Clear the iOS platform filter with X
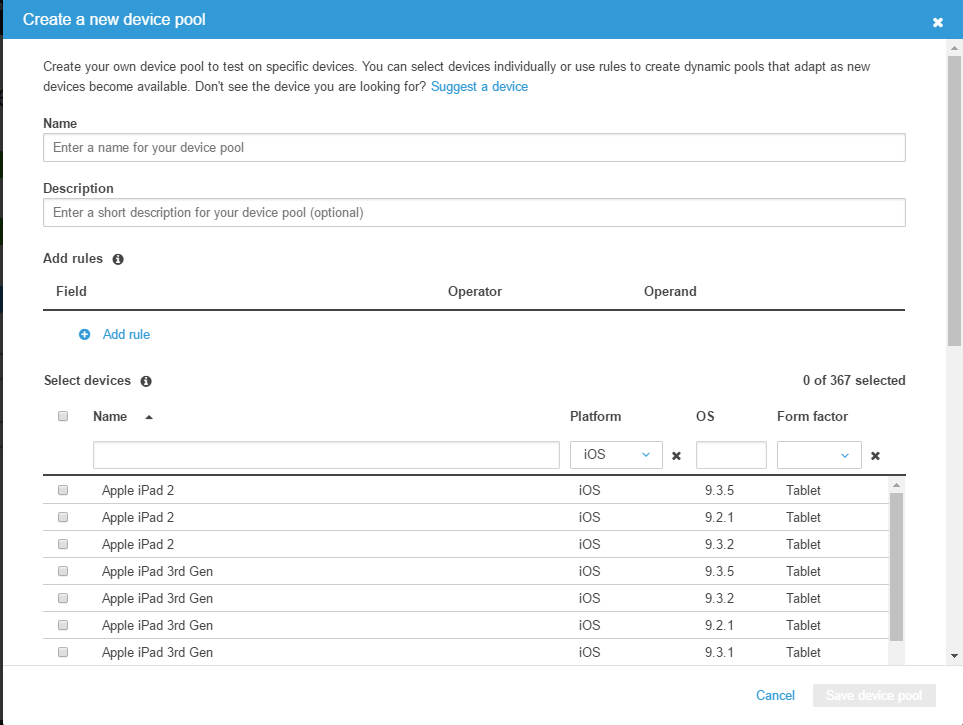Viewport: 963px width, 725px height. point(676,456)
